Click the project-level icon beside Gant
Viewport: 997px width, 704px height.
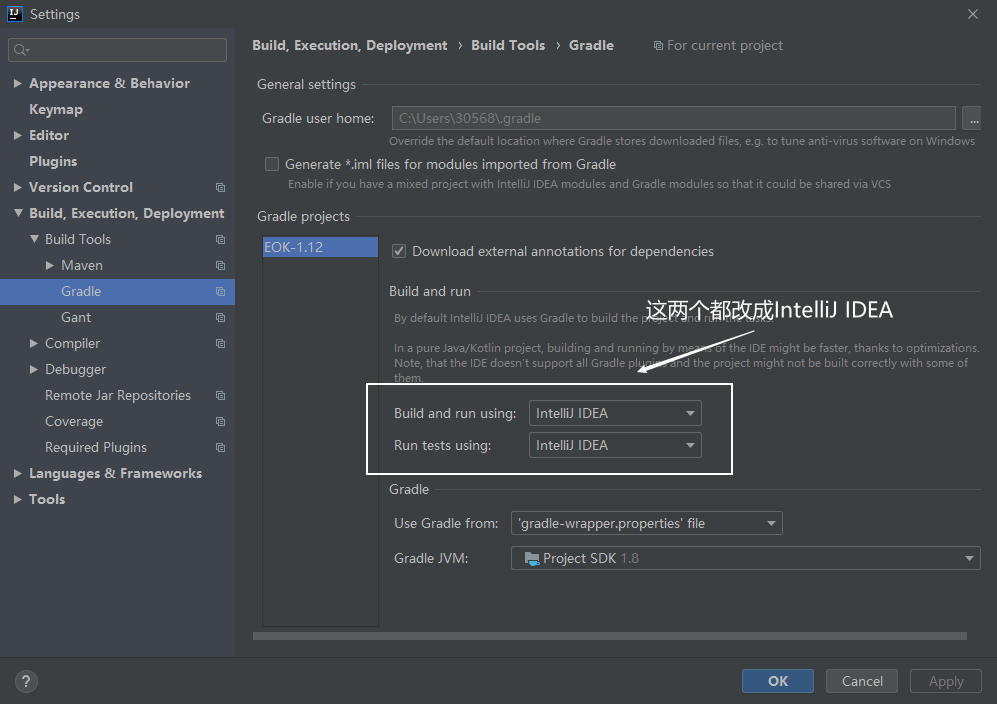(220, 318)
